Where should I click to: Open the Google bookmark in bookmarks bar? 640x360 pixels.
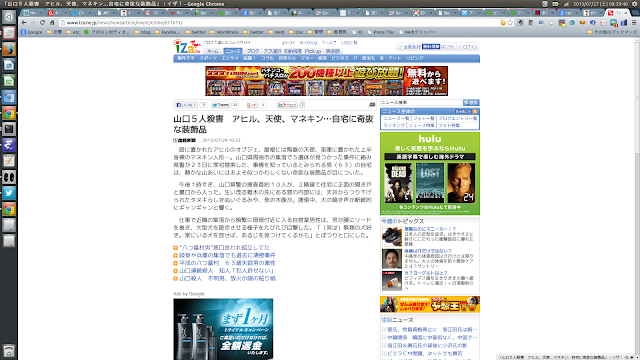click(x=32, y=32)
